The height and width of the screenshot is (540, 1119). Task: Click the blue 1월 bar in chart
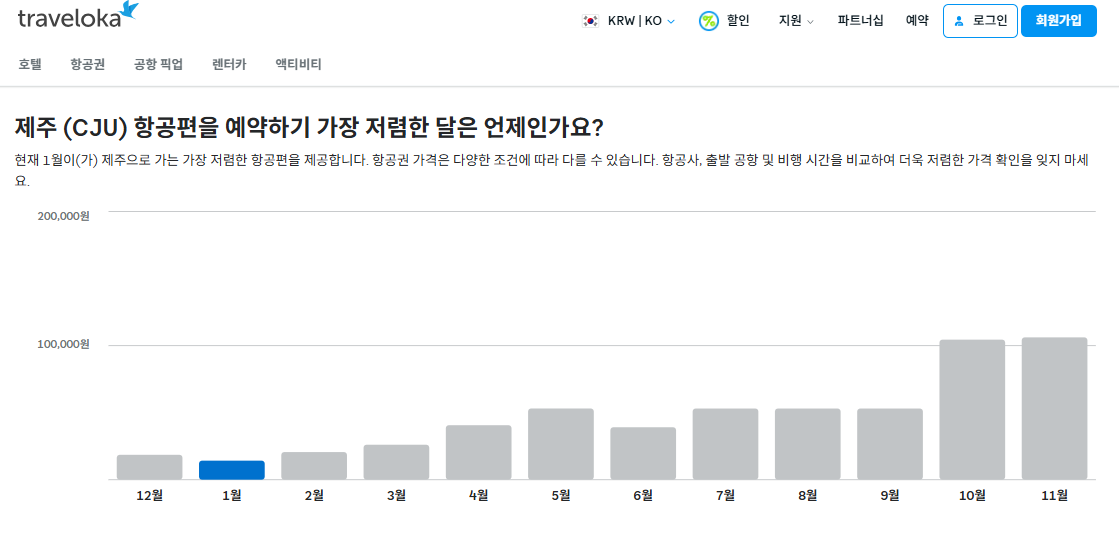[232, 470]
